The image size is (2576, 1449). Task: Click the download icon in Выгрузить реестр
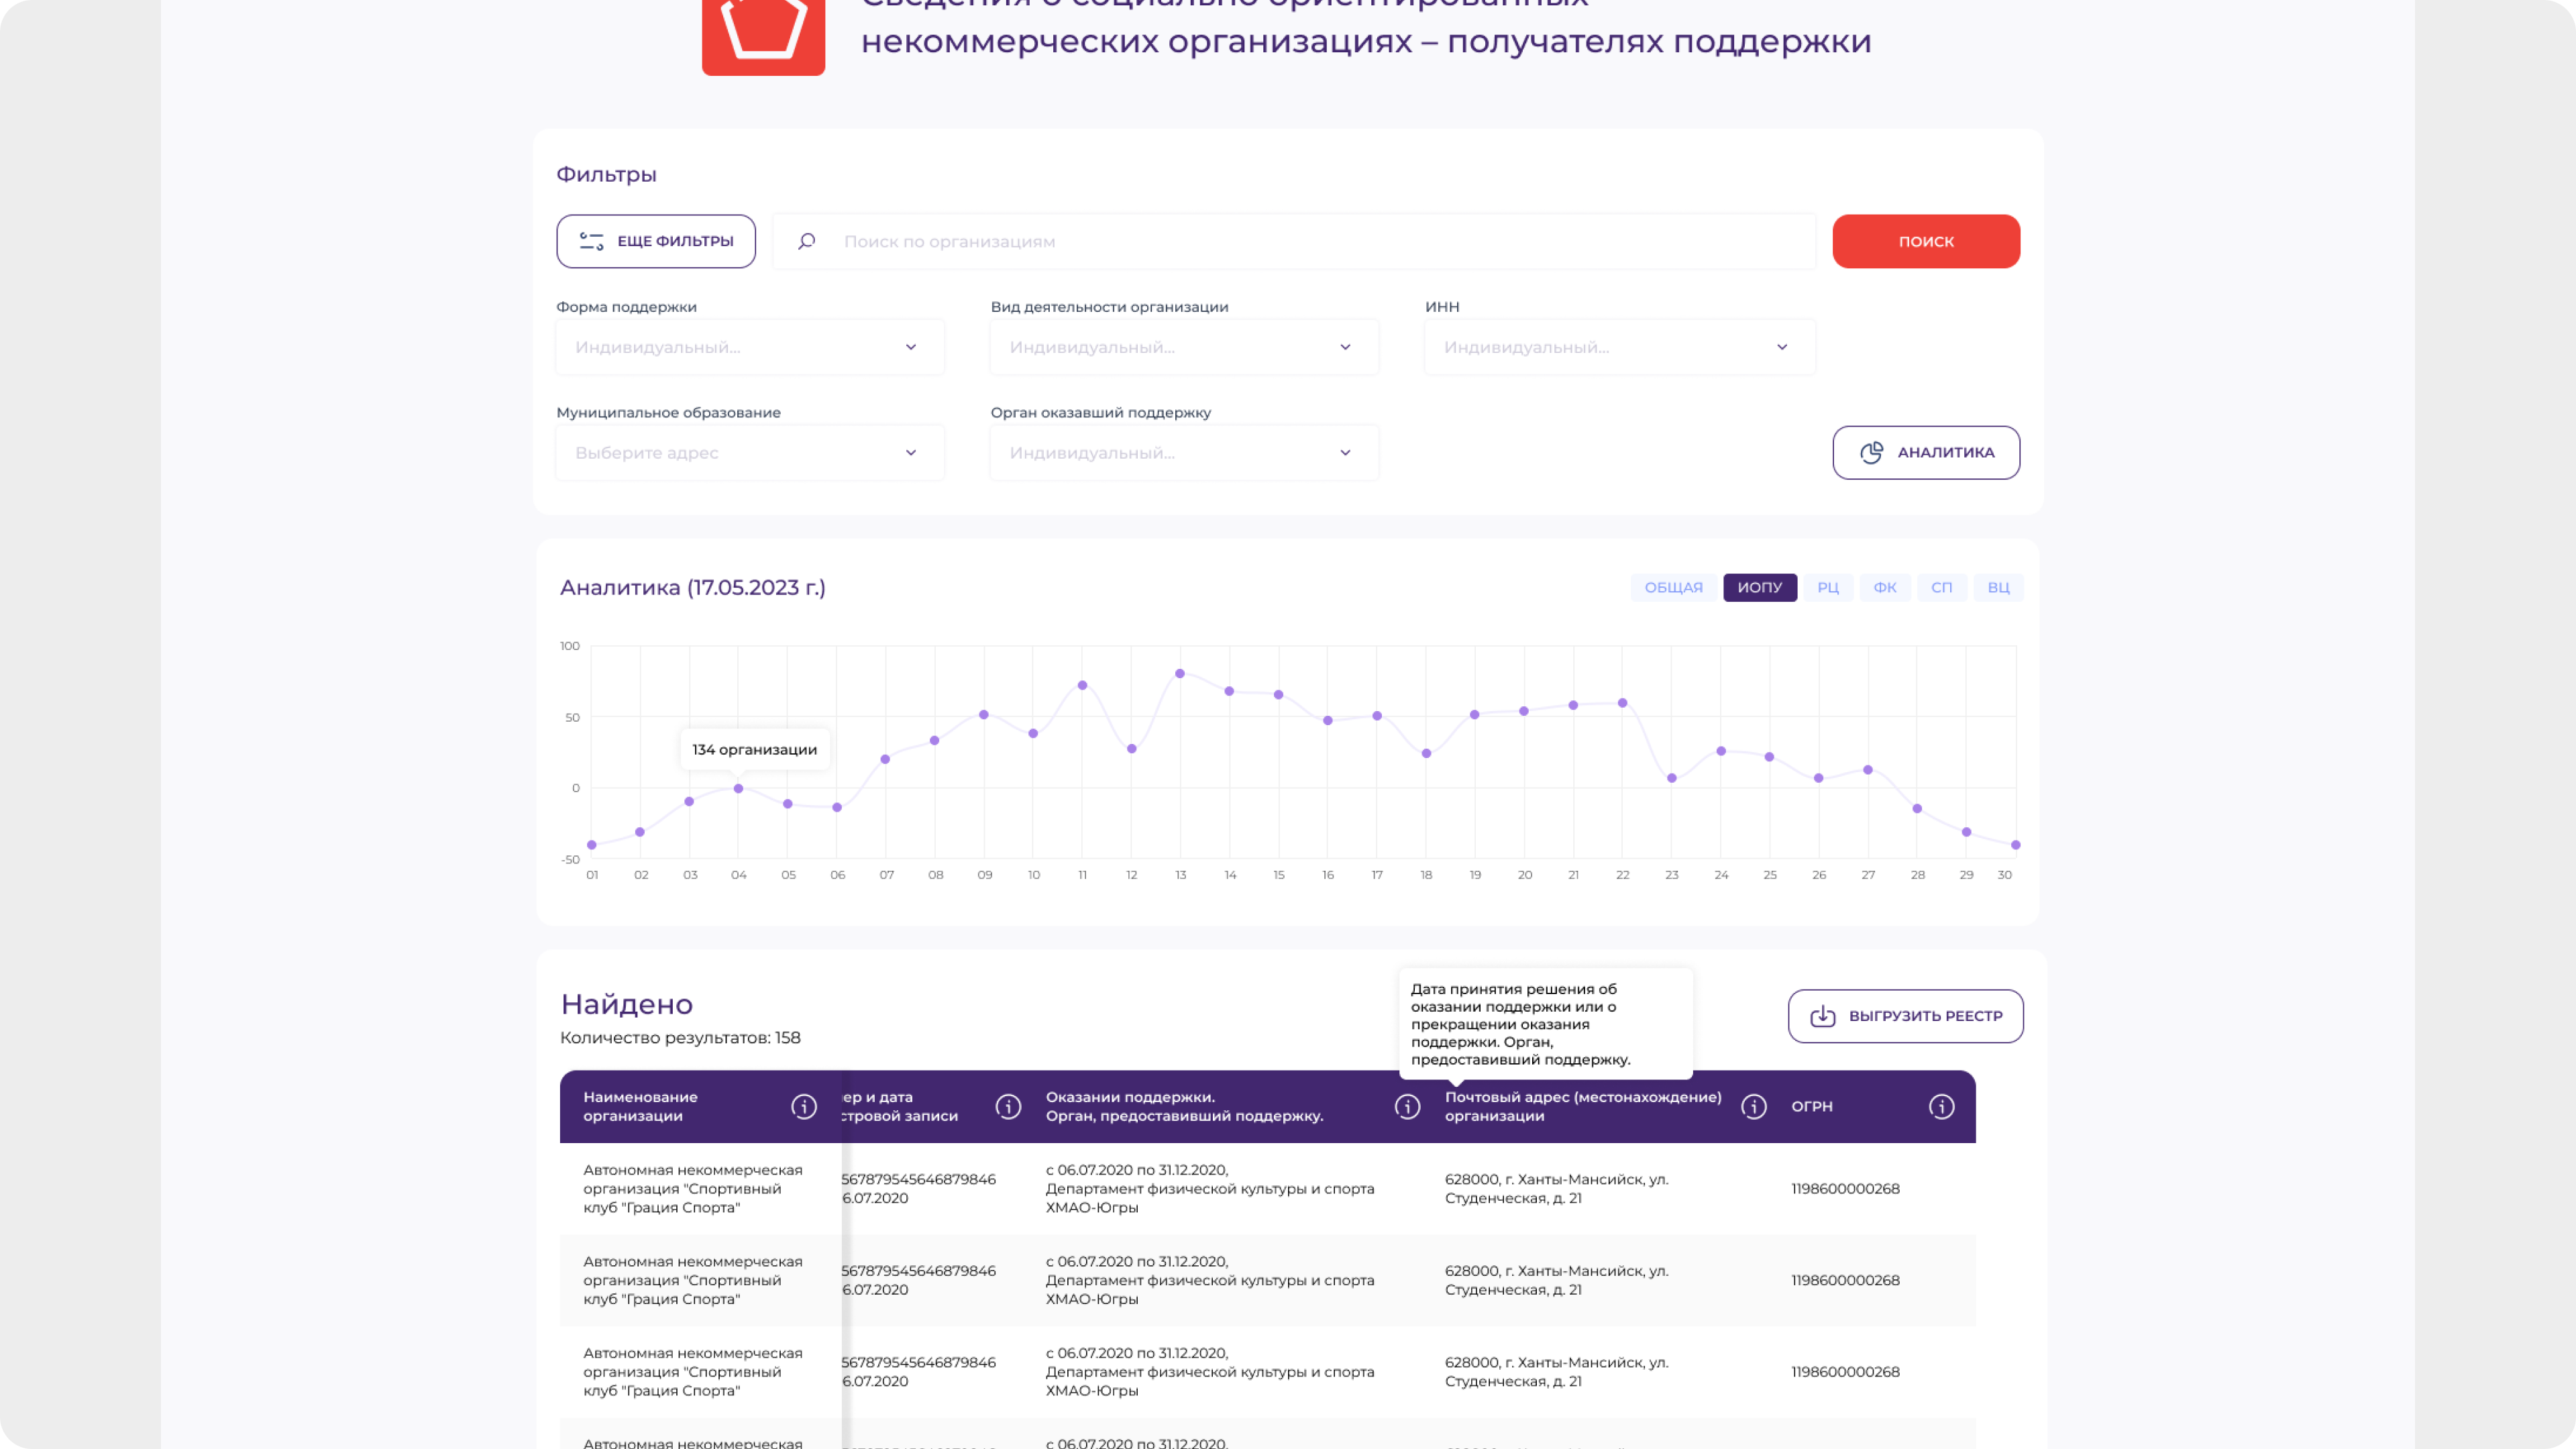pos(1823,1016)
